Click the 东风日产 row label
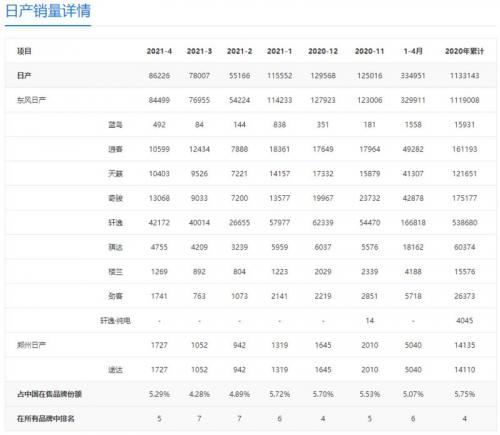This screenshot has width=500, height=435. [31, 100]
